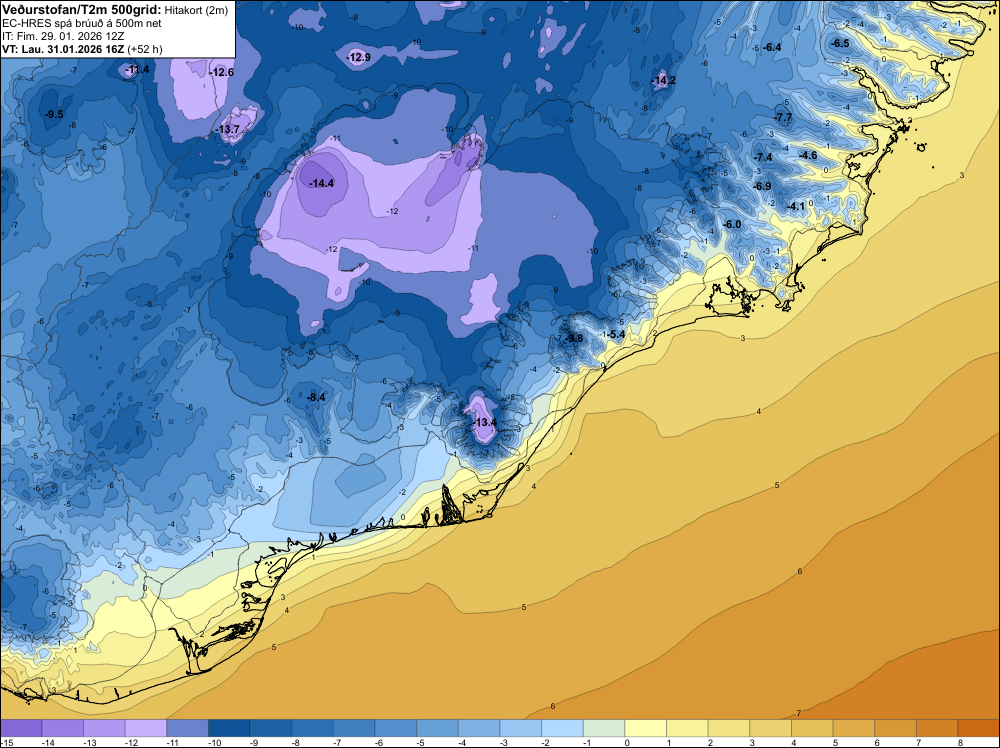The width and height of the screenshot is (1000, 748).
Task: Select the -4.1 temperature label
Action: [x=795, y=207]
